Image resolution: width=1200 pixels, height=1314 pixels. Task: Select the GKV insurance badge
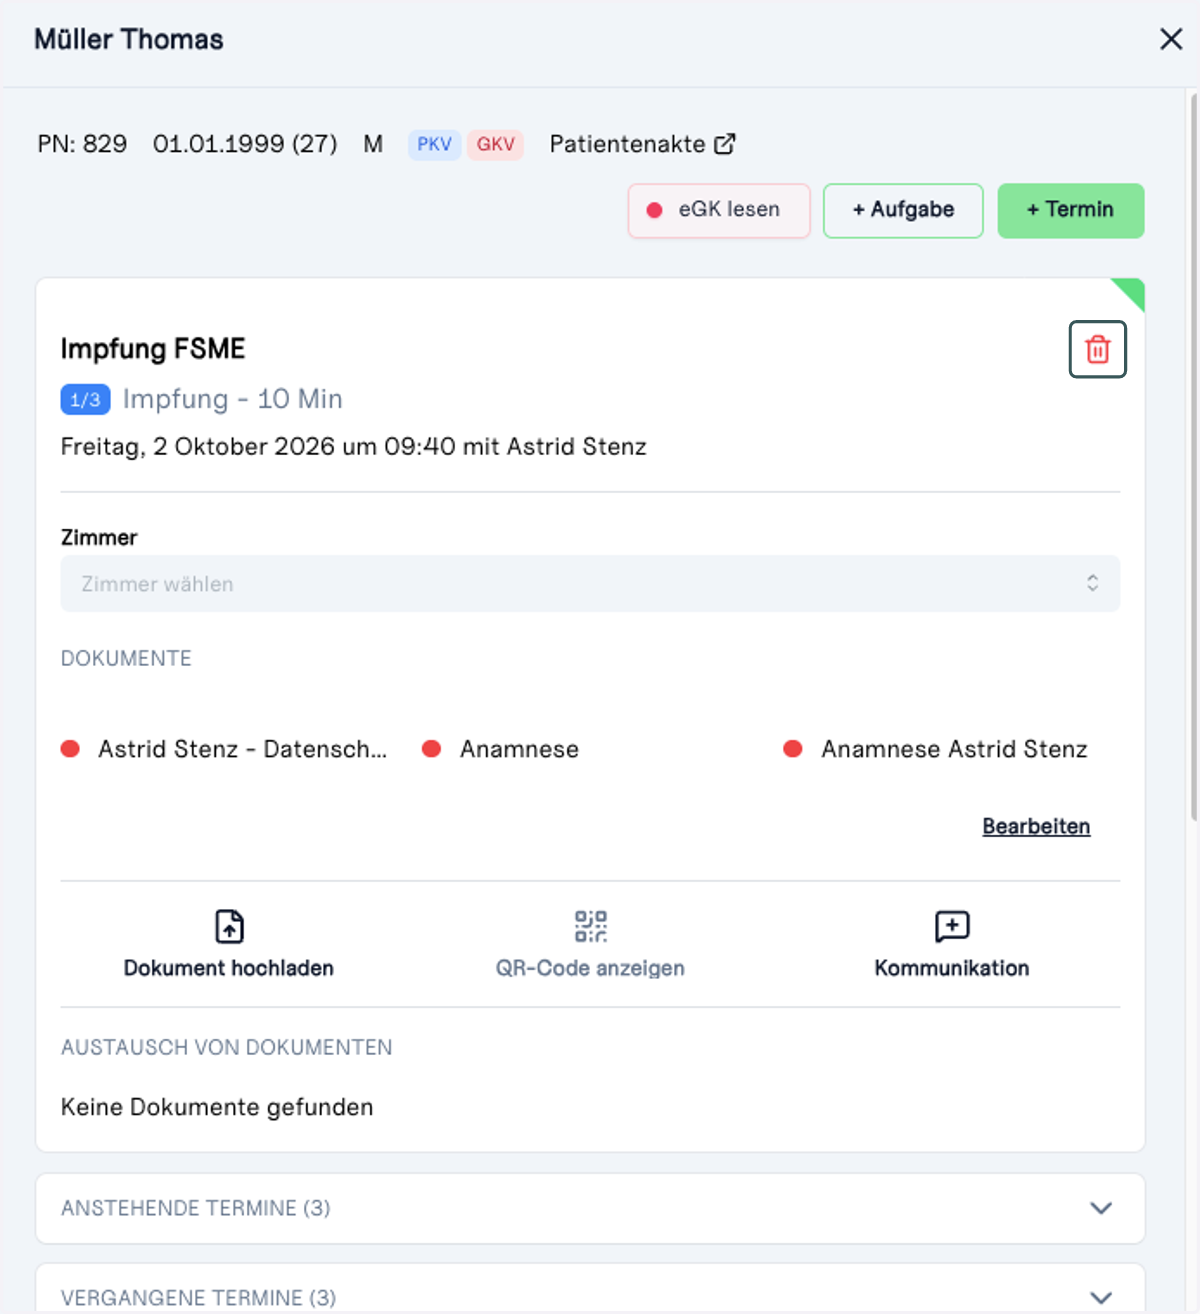click(x=495, y=144)
